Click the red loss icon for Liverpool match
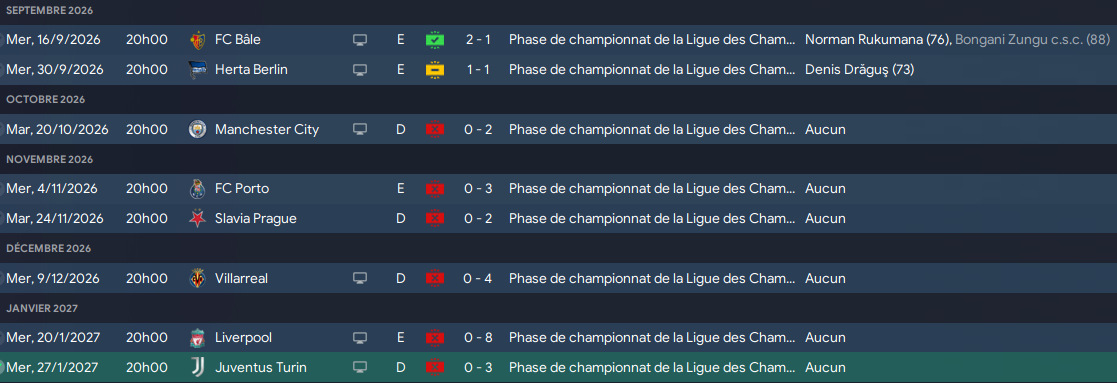Image resolution: width=1117 pixels, height=383 pixels. coord(435,337)
